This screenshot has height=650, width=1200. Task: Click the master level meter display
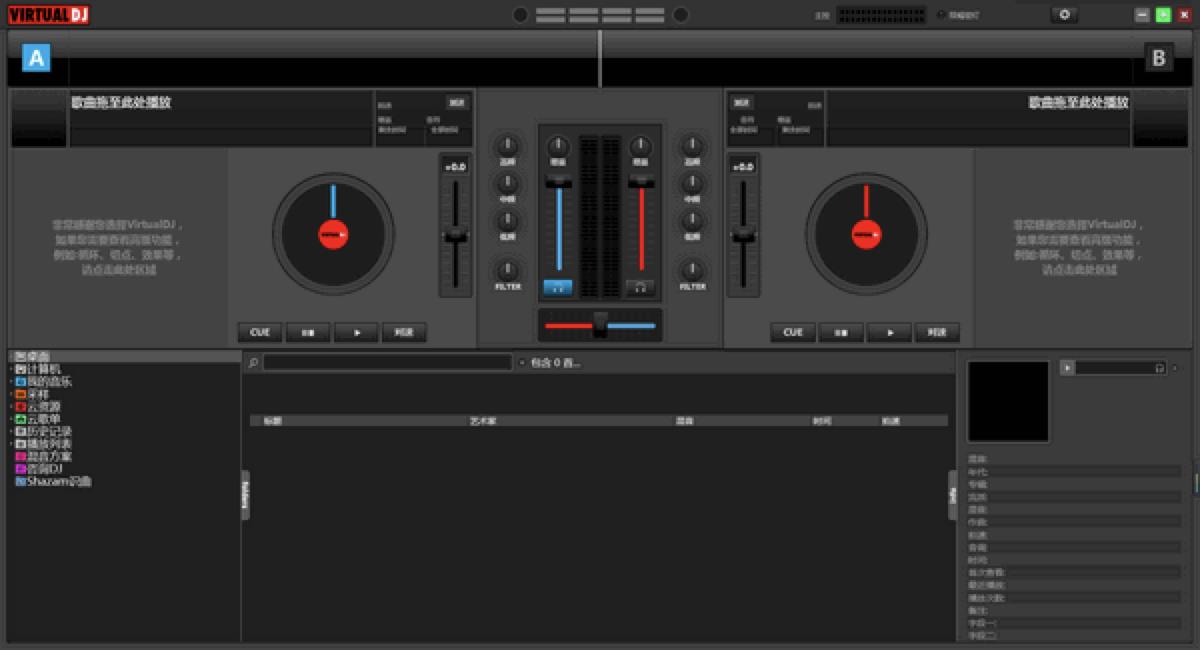[x=880, y=15]
